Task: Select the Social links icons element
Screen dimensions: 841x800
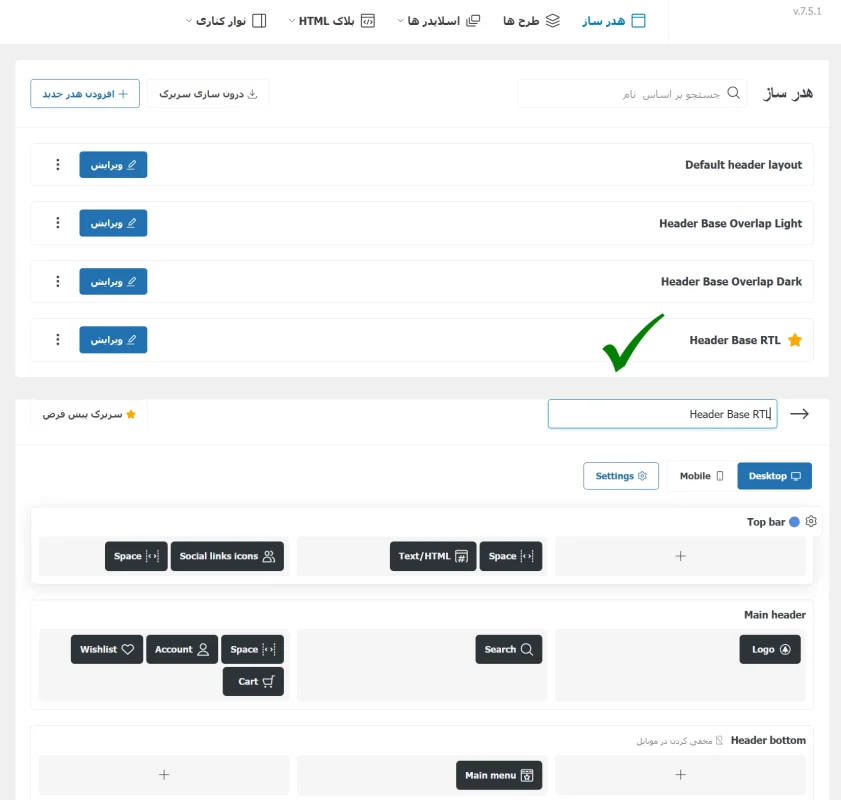Action: pyautogui.click(x=227, y=556)
